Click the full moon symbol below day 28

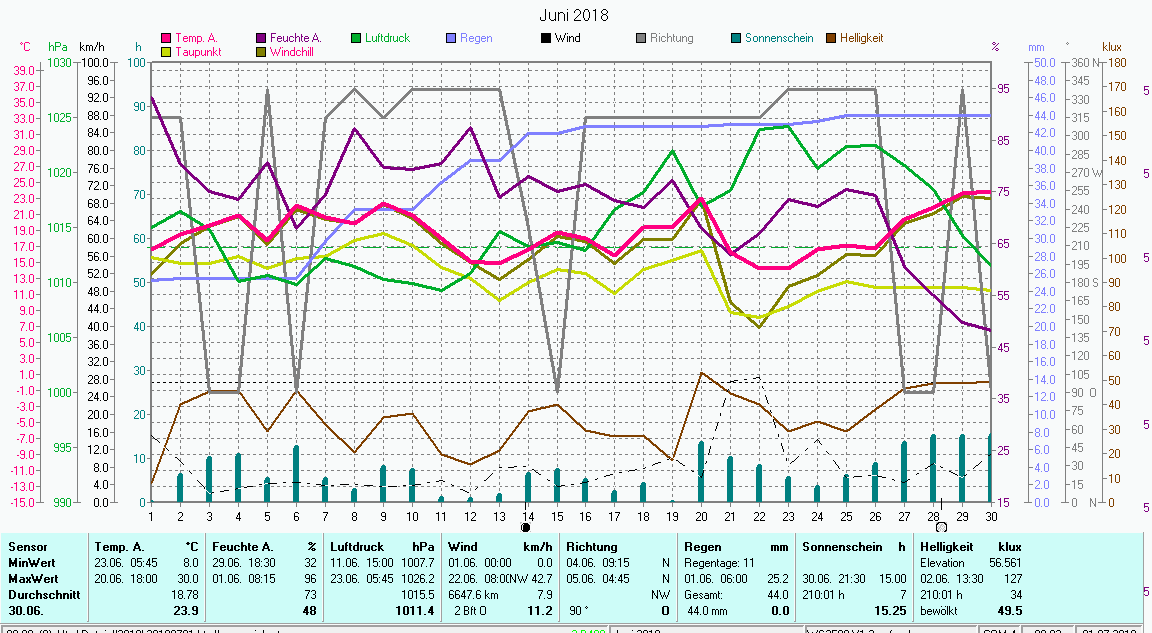[941, 526]
